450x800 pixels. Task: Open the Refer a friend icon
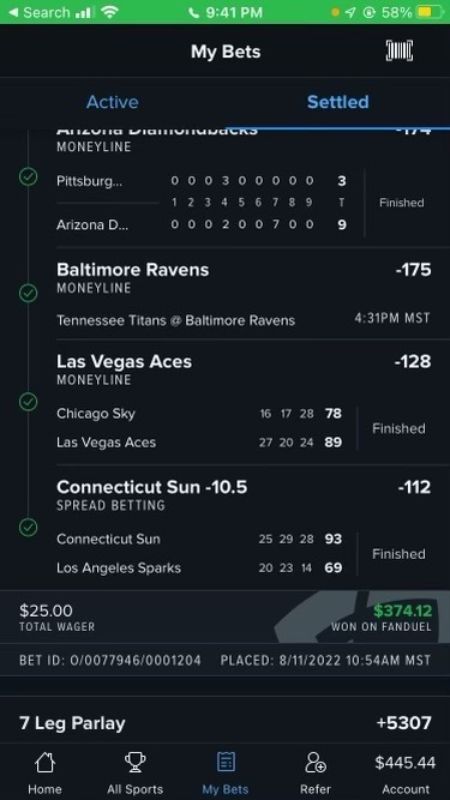coord(316,763)
